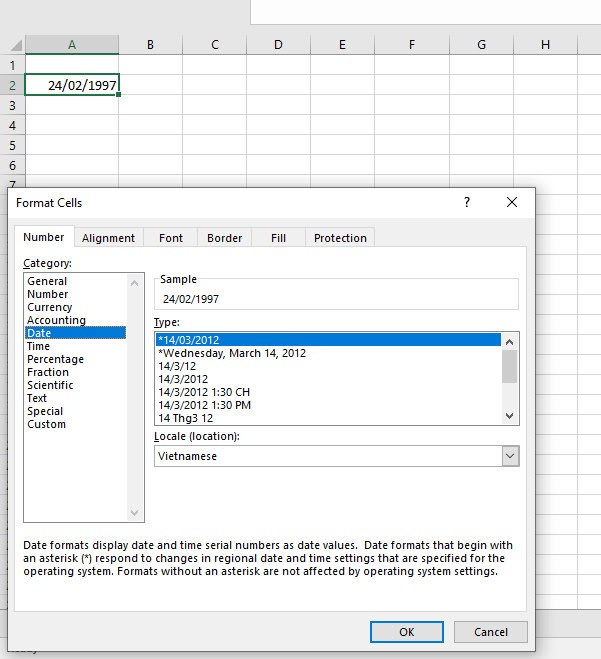Image resolution: width=601 pixels, height=659 pixels.
Task: Open the Locale dropdown showing Vietnamese
Action: [x=337, y=456]
